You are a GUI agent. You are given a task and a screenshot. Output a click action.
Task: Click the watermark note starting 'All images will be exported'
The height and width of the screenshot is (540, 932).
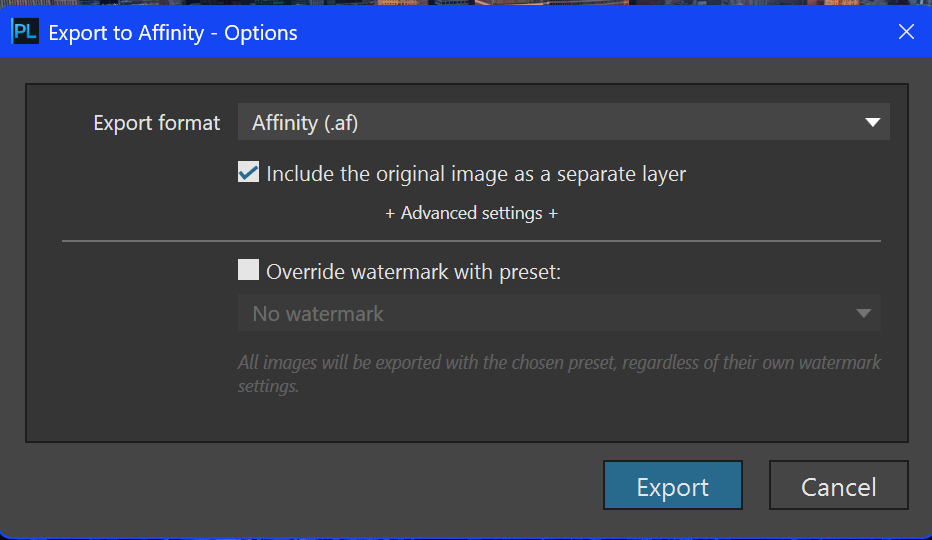pos(559,374)
